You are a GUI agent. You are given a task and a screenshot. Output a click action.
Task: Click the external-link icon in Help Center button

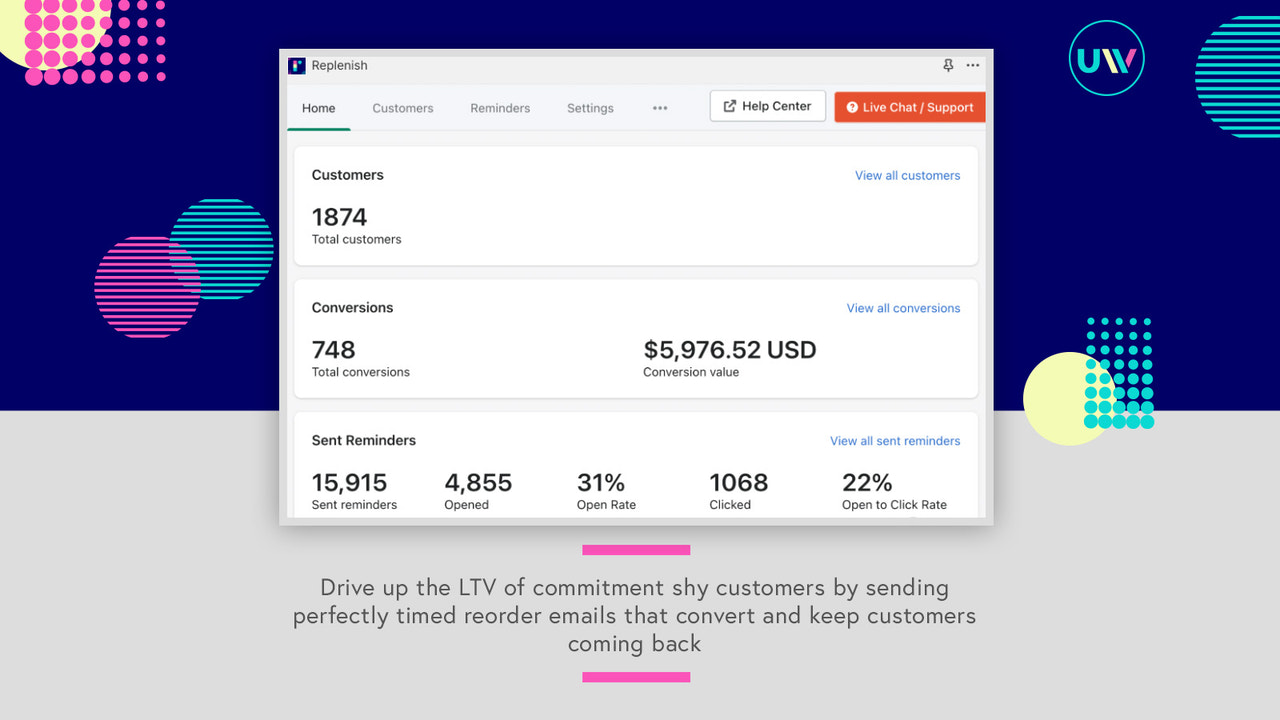coord(729,105)
